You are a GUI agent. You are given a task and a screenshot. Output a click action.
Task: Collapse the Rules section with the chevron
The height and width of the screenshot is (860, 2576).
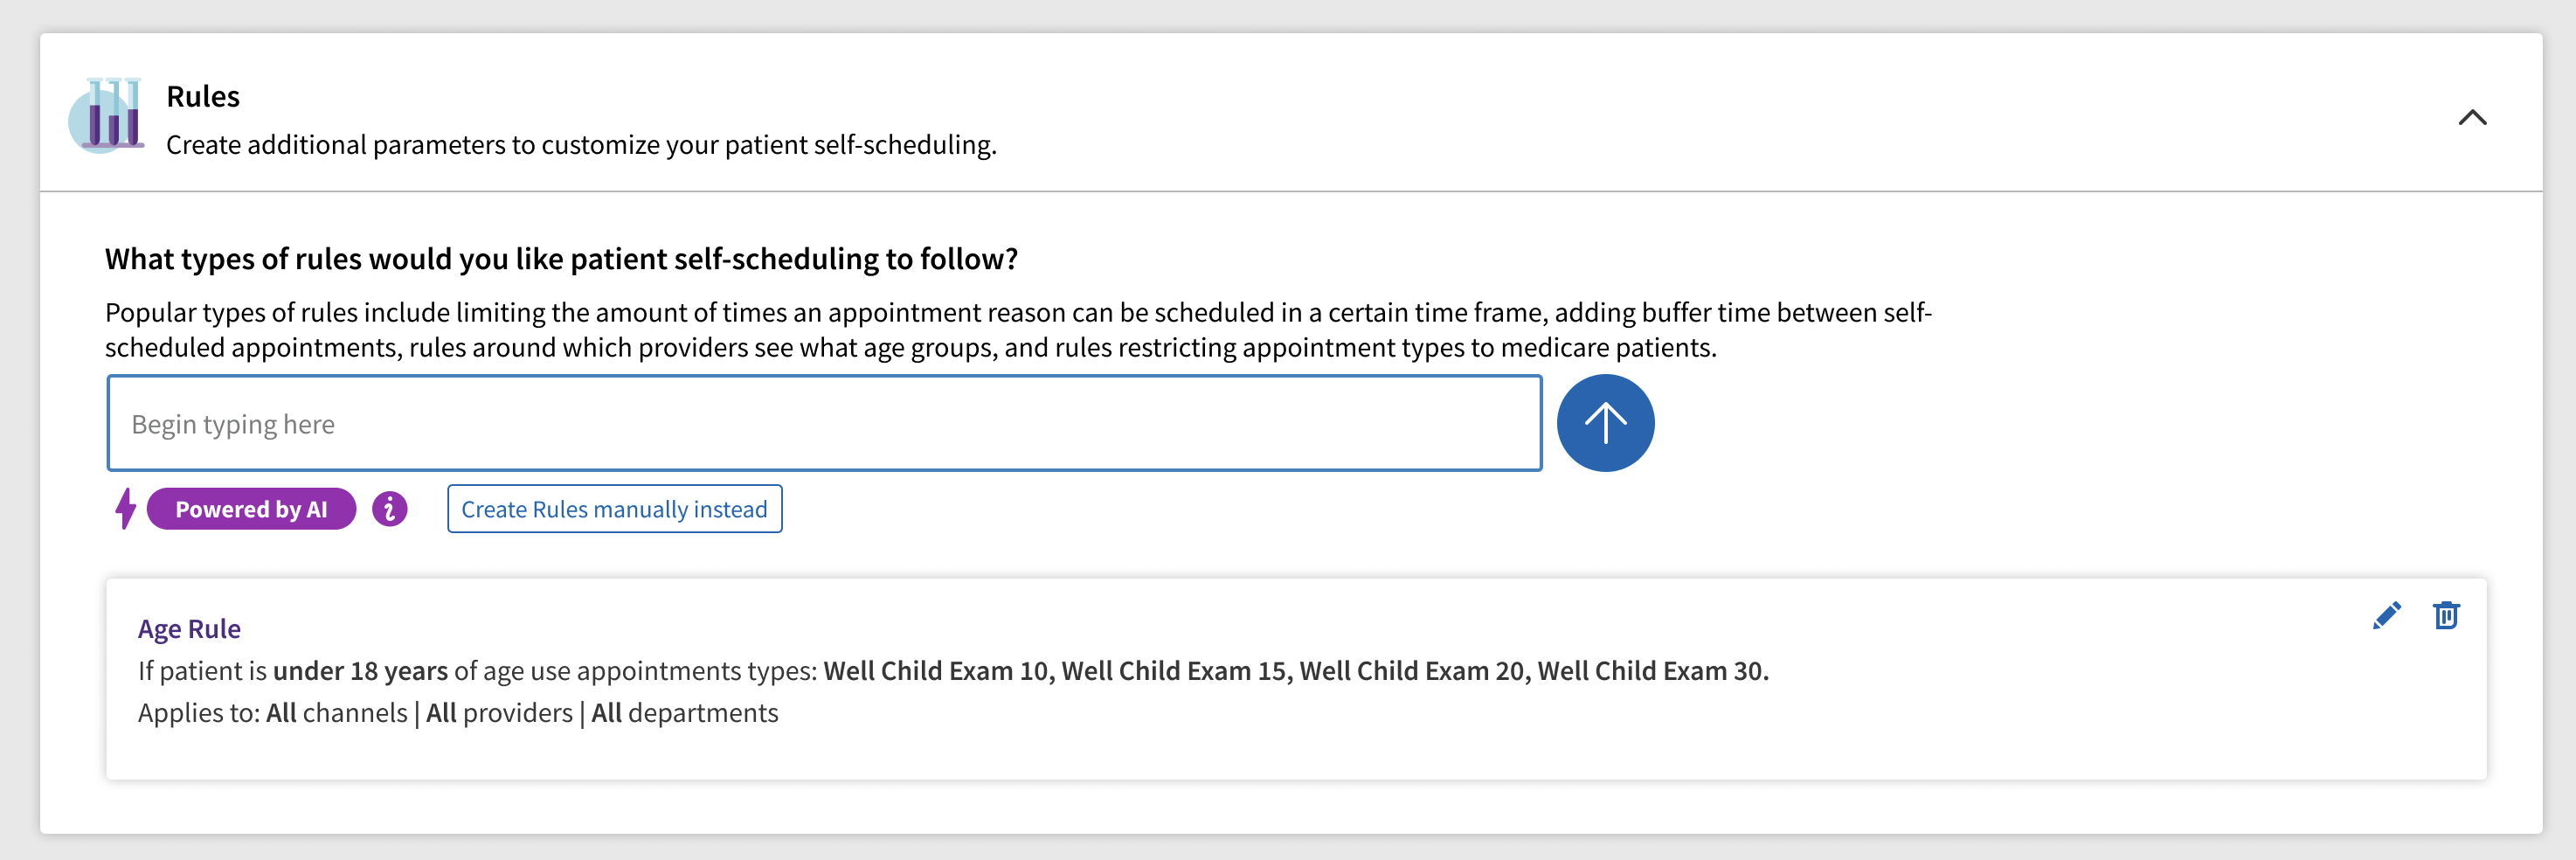click(2472, 118)
